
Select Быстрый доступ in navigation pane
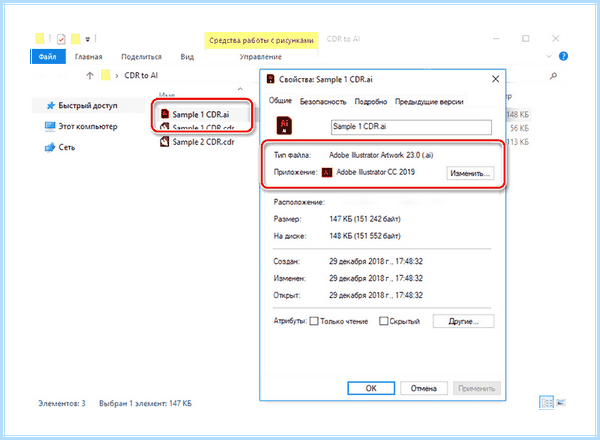tap(88, 106)
